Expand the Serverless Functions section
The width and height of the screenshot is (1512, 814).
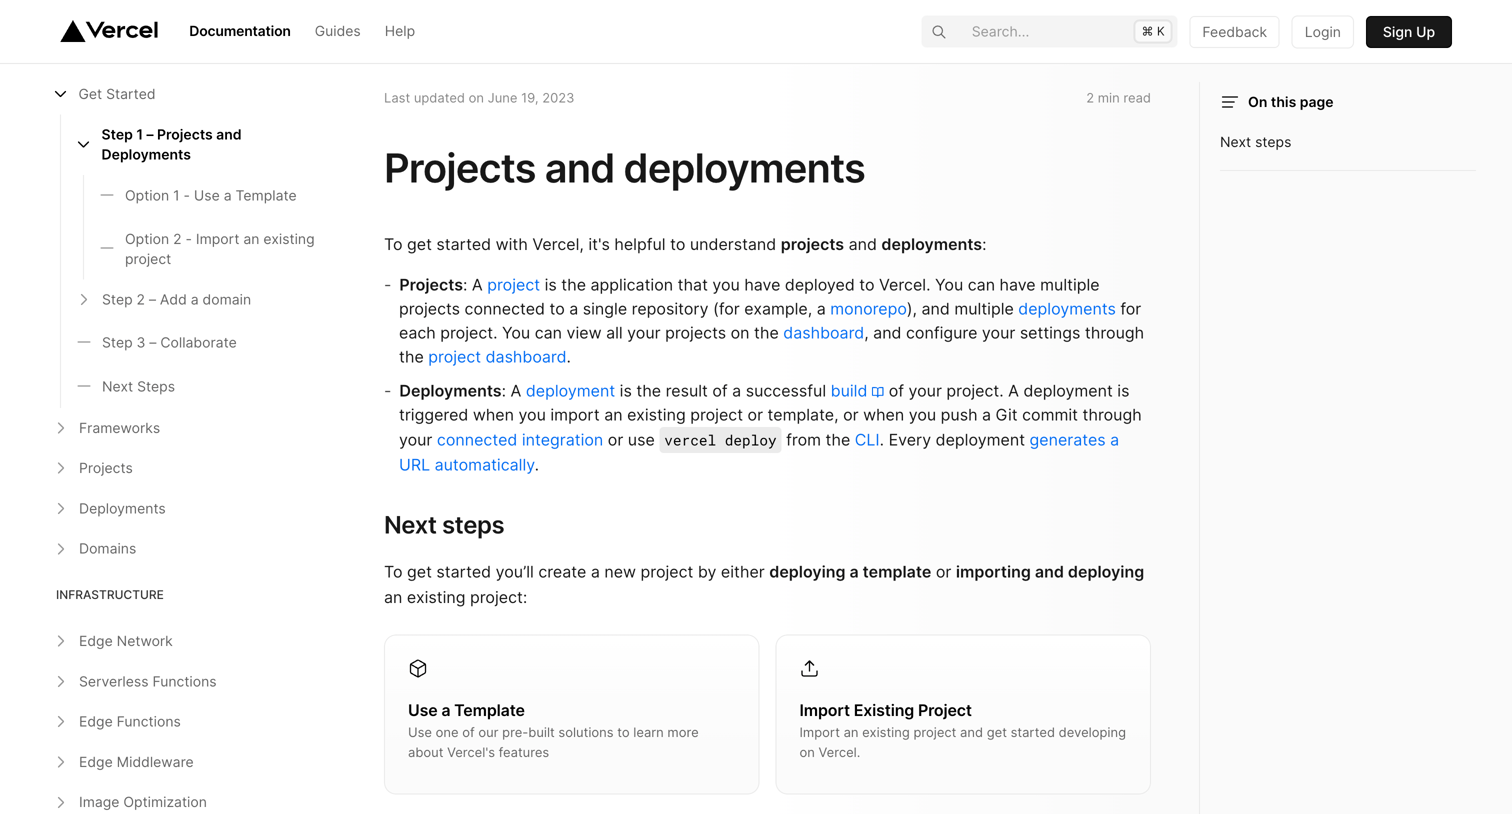click(61, 682)
